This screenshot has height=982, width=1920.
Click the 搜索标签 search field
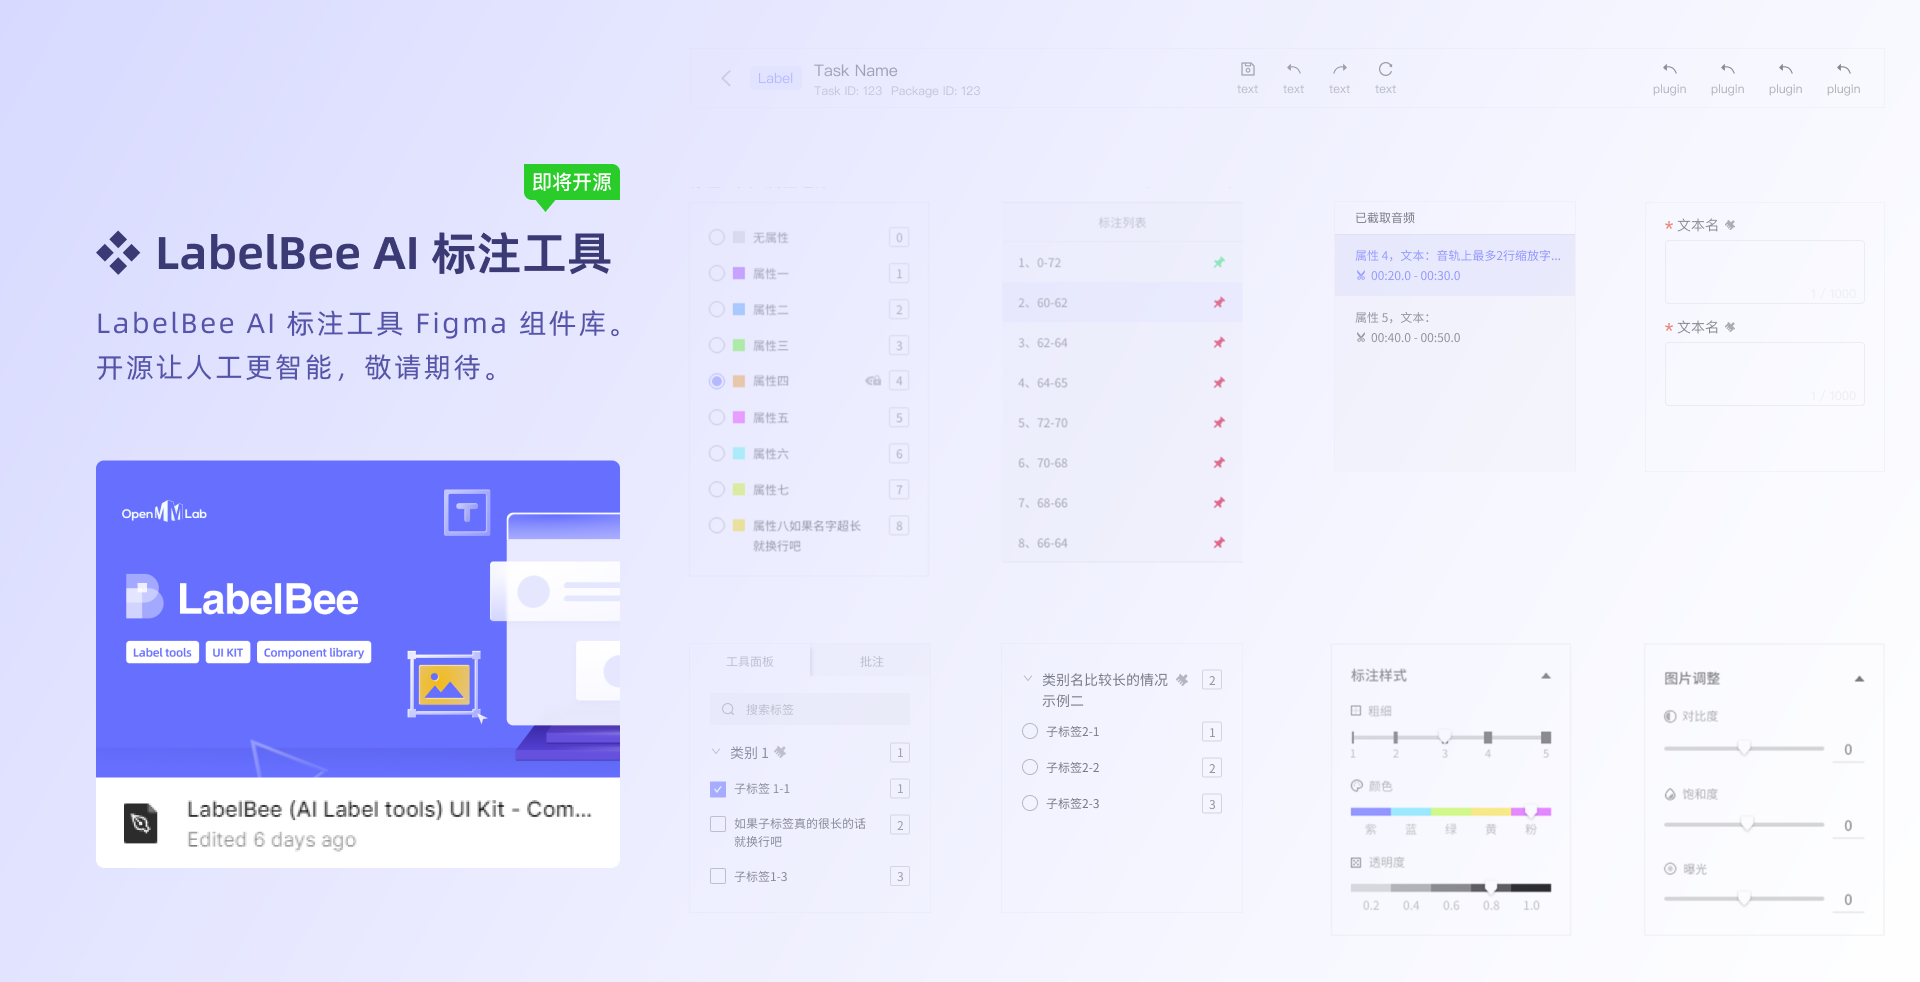810,709
